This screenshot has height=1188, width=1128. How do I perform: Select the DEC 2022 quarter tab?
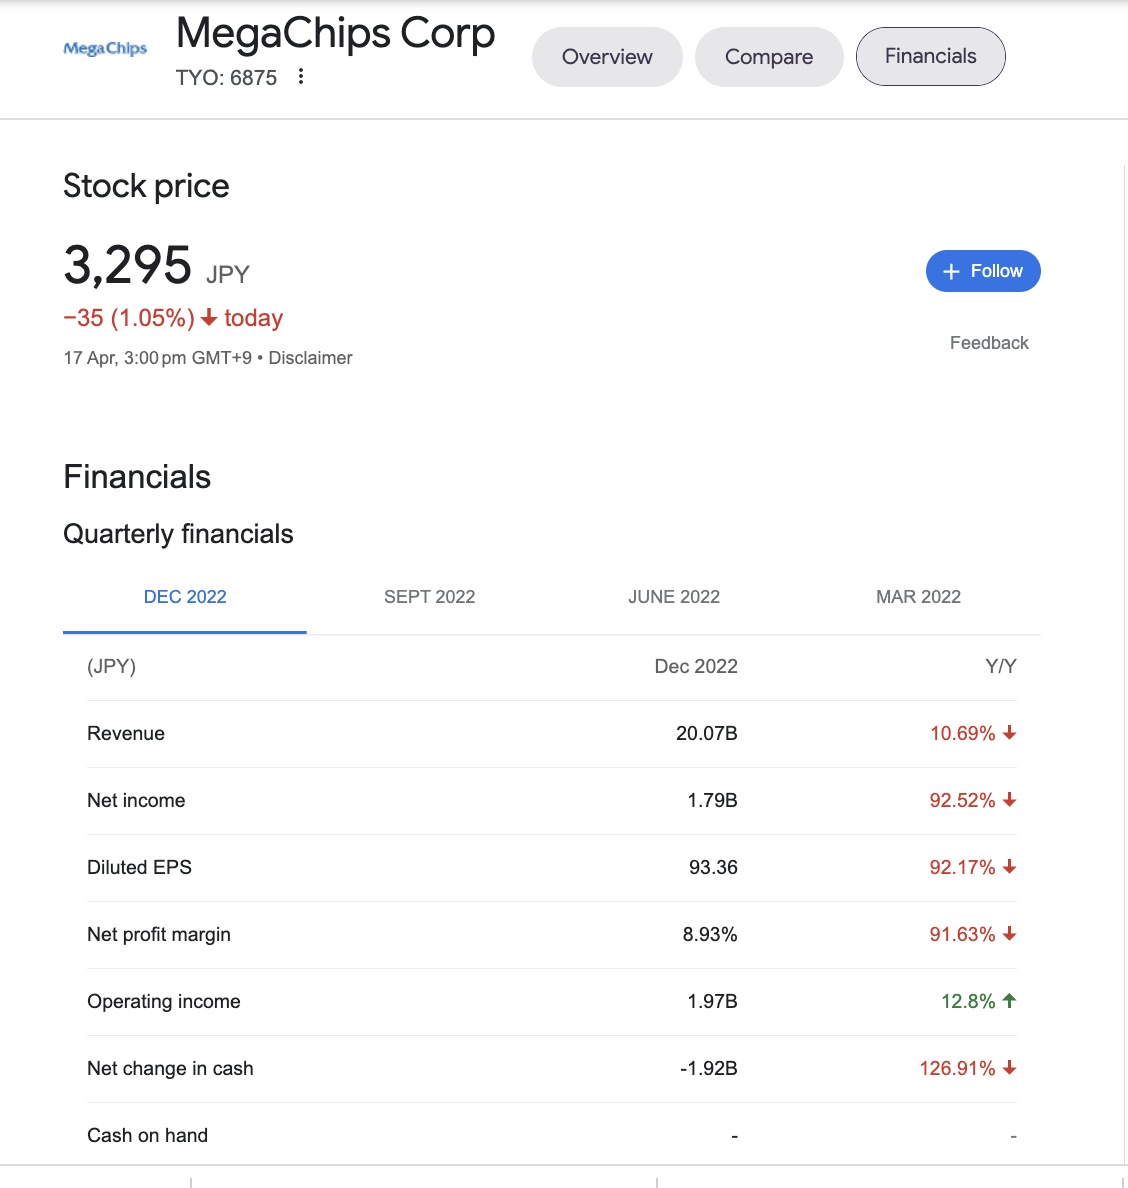pyautogui.click(x=185, y=597)
